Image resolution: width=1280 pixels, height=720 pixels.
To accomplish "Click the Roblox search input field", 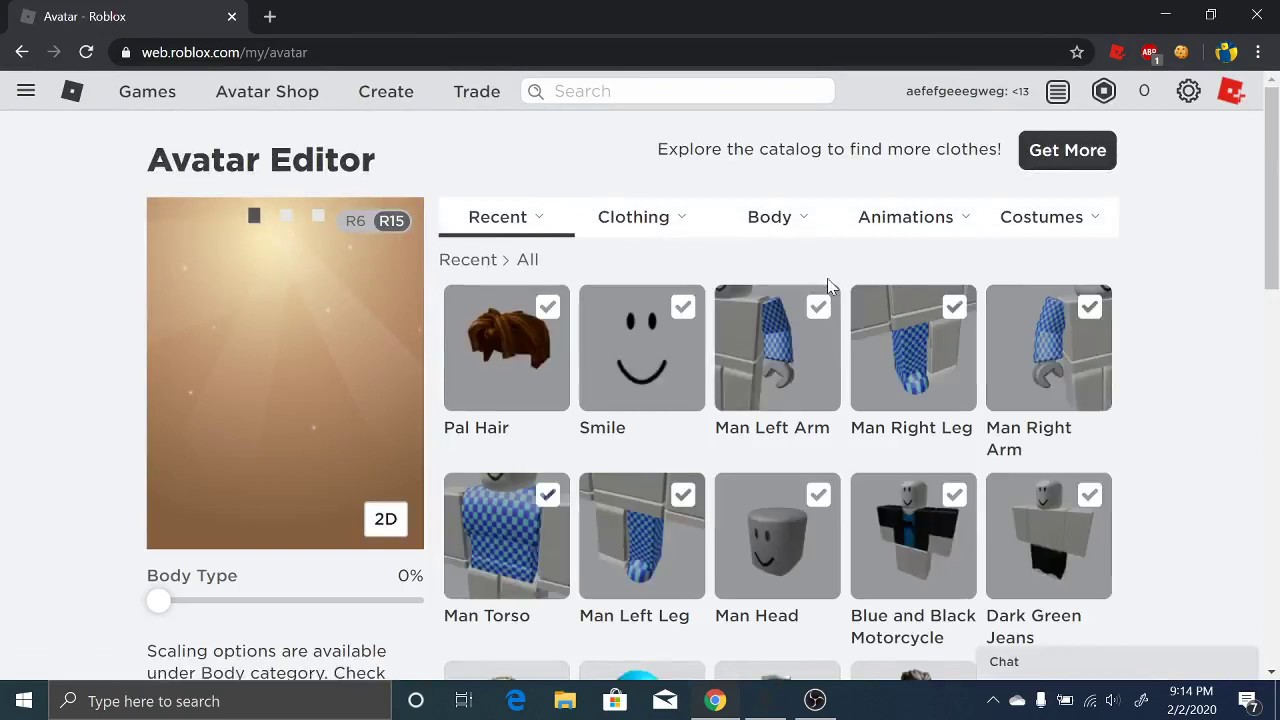I will [x=678, y=91].
